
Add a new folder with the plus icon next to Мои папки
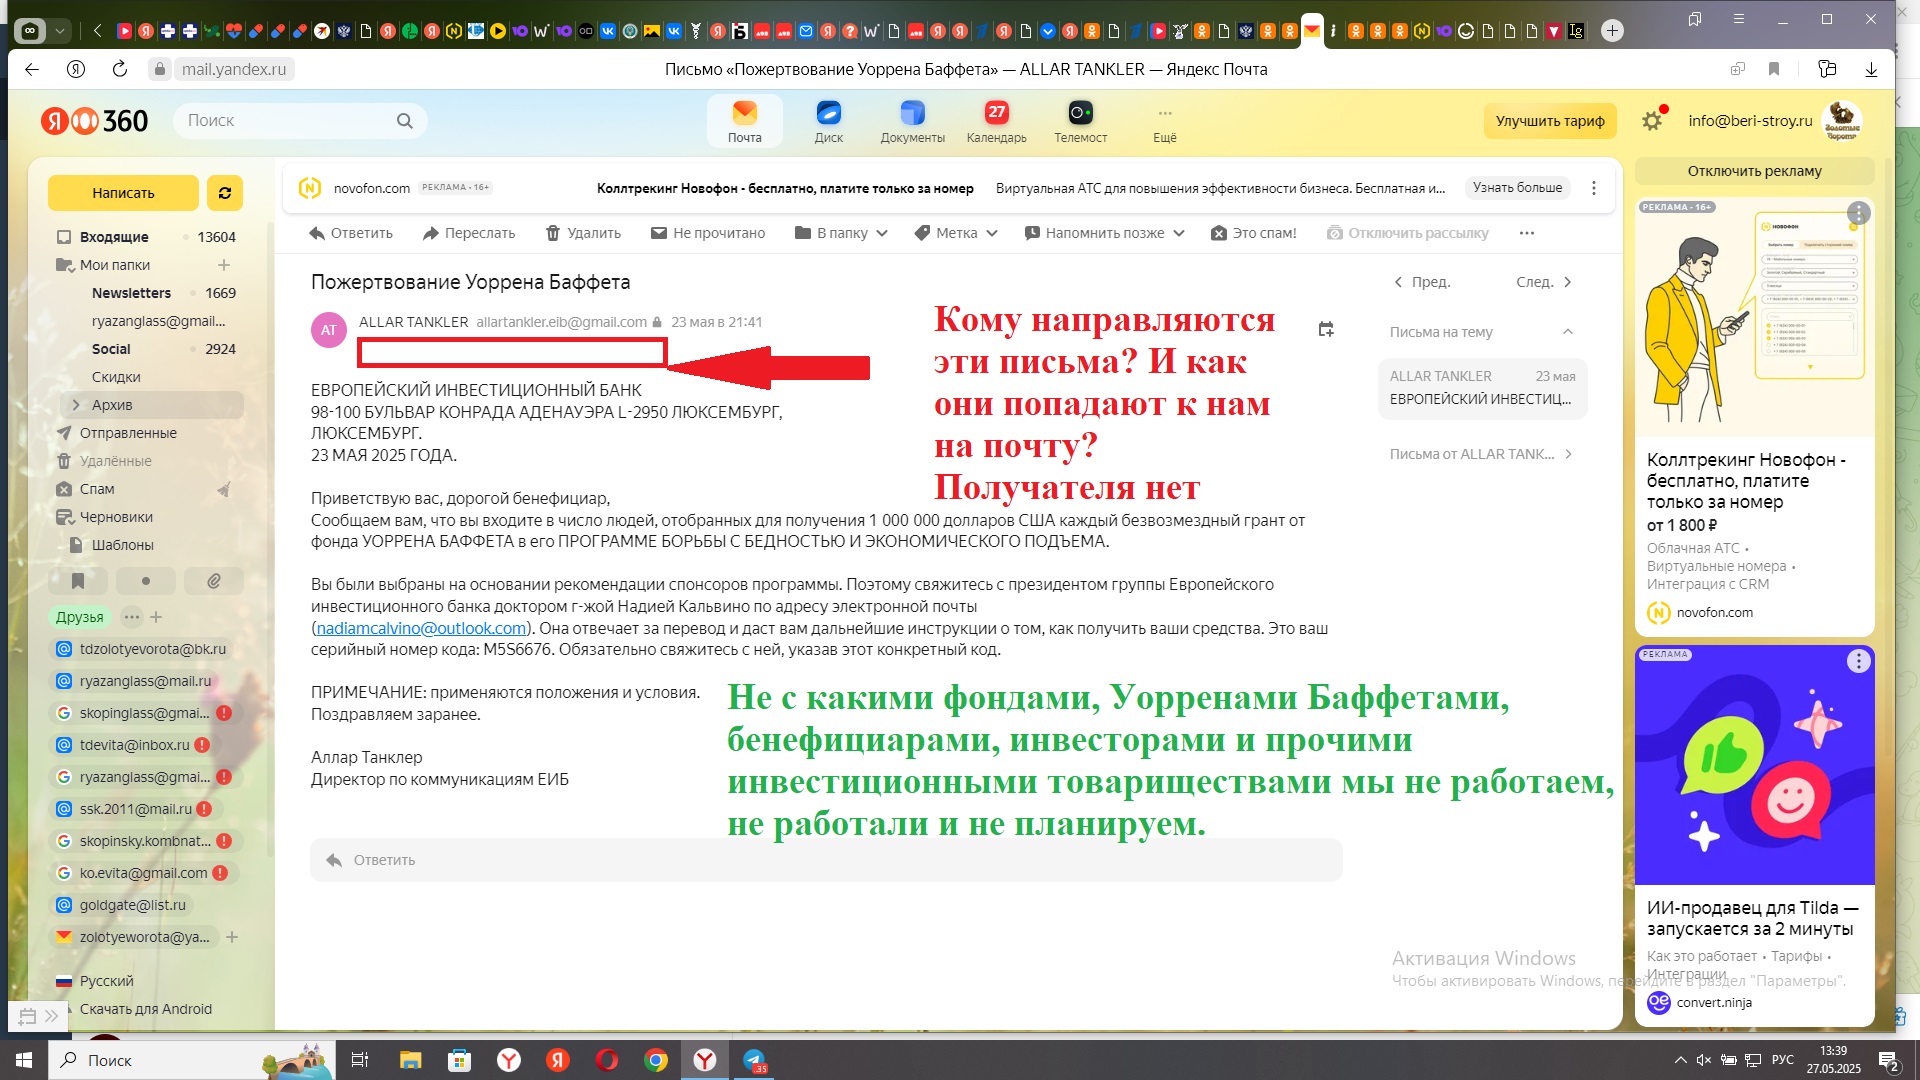(x=224, y=265)
